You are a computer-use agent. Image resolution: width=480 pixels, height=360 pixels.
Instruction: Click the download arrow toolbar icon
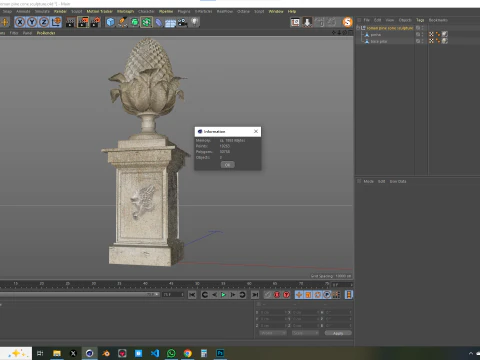[x=307, y=22]
